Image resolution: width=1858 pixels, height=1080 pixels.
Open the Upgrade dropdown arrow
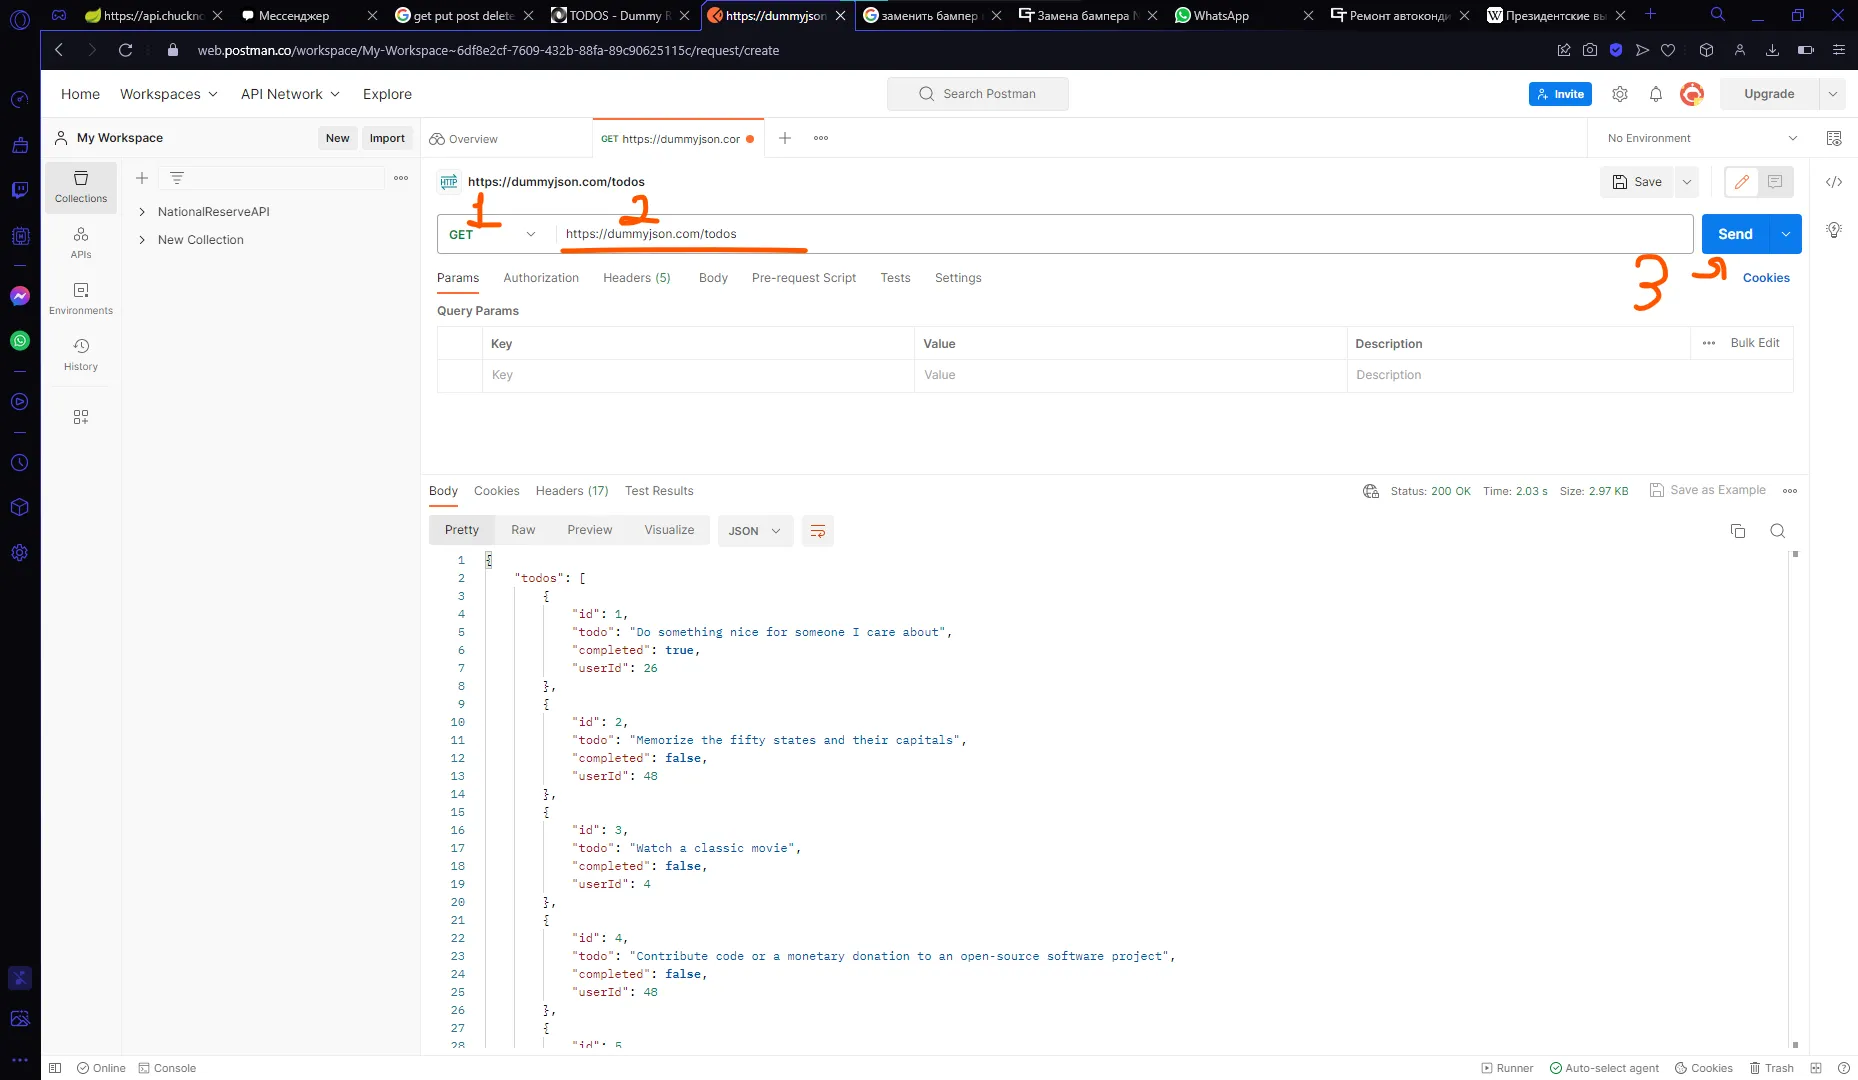(x=1832, y=94)
